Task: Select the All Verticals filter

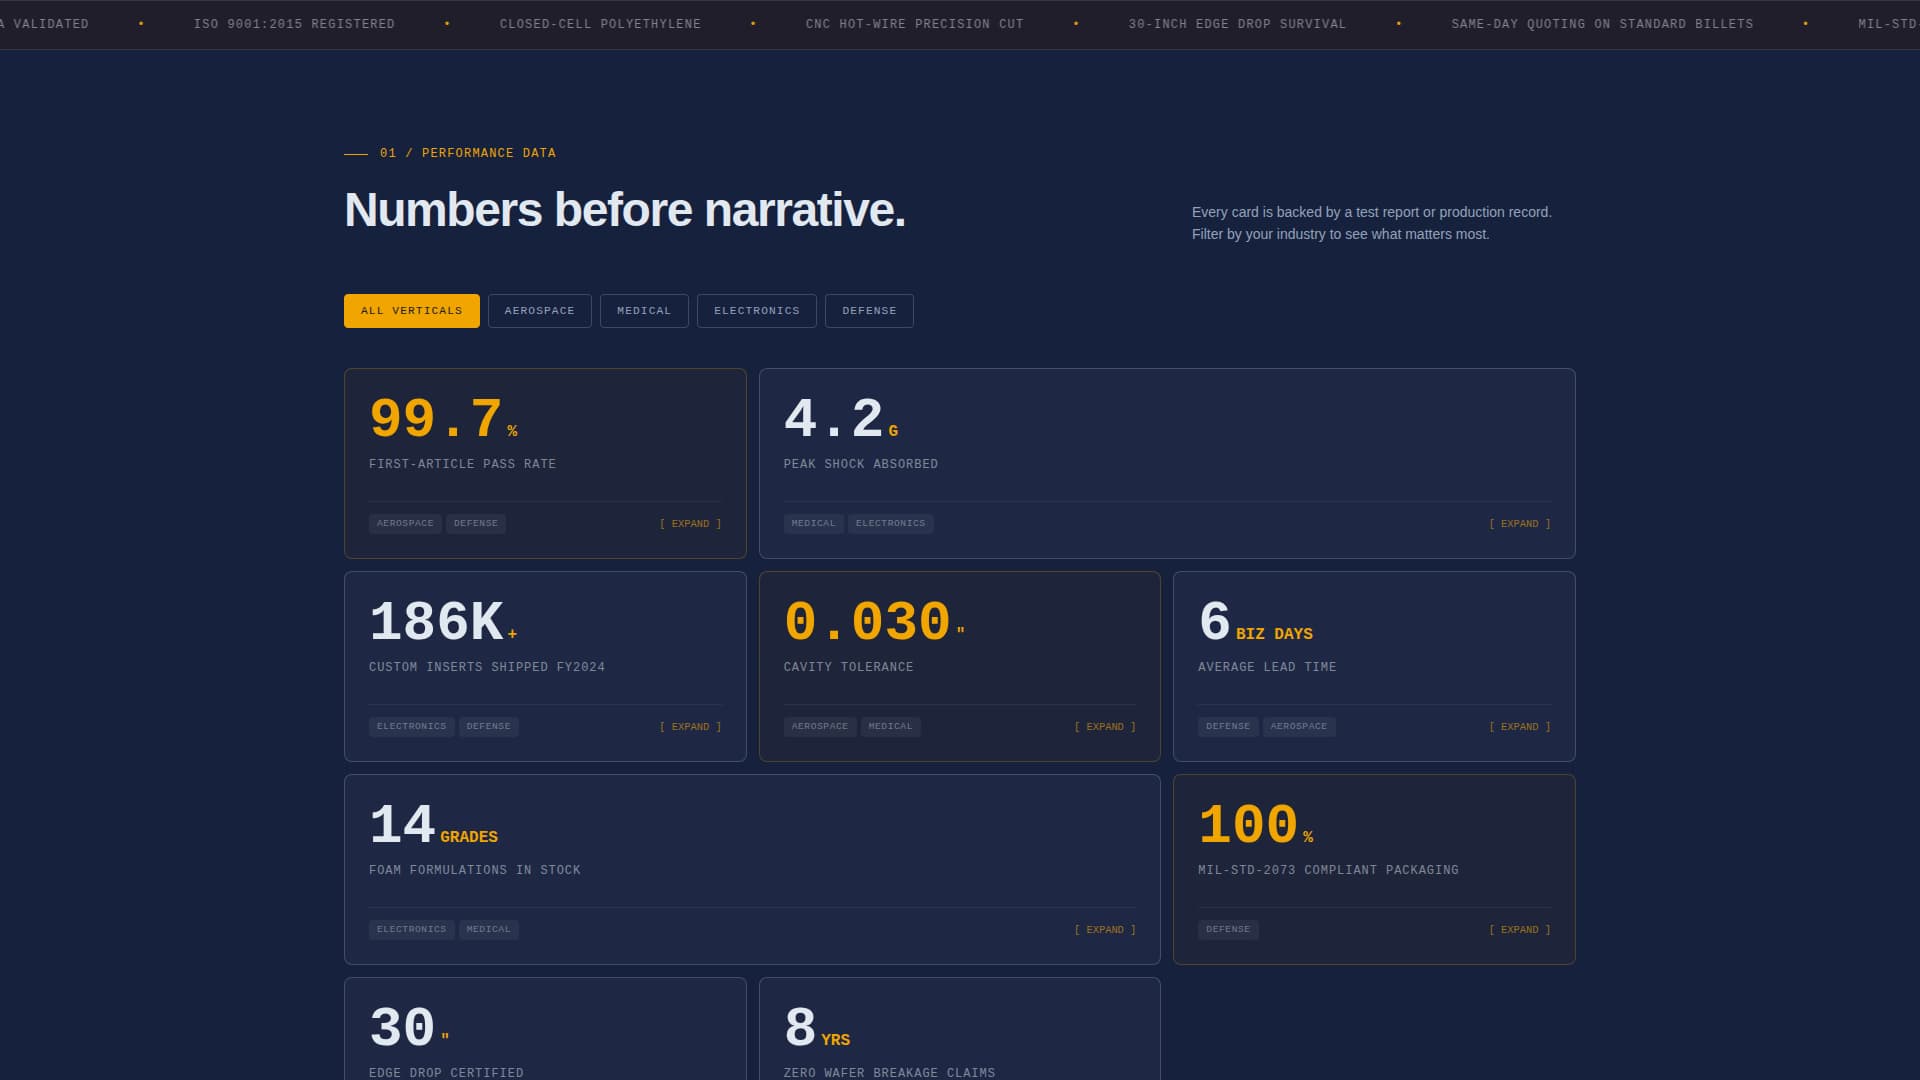Action: click(x=411, y=311)
